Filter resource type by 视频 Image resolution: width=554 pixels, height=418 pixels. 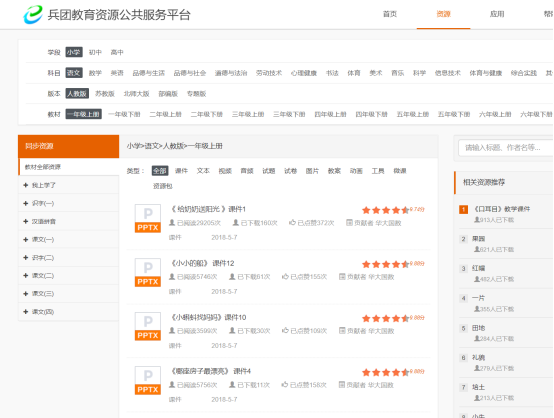[x=225, y=171]
